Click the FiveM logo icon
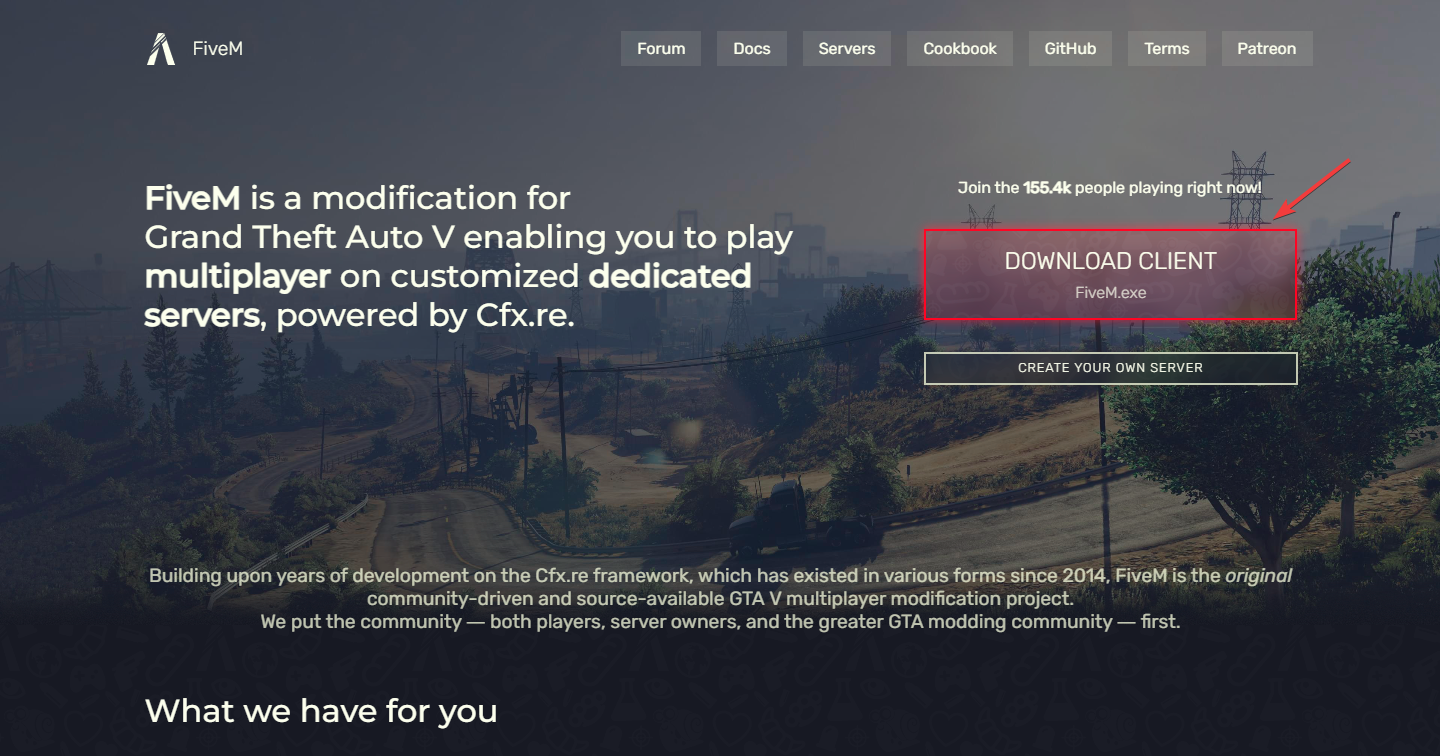1440x756 pixels. [x=161, y=49]
